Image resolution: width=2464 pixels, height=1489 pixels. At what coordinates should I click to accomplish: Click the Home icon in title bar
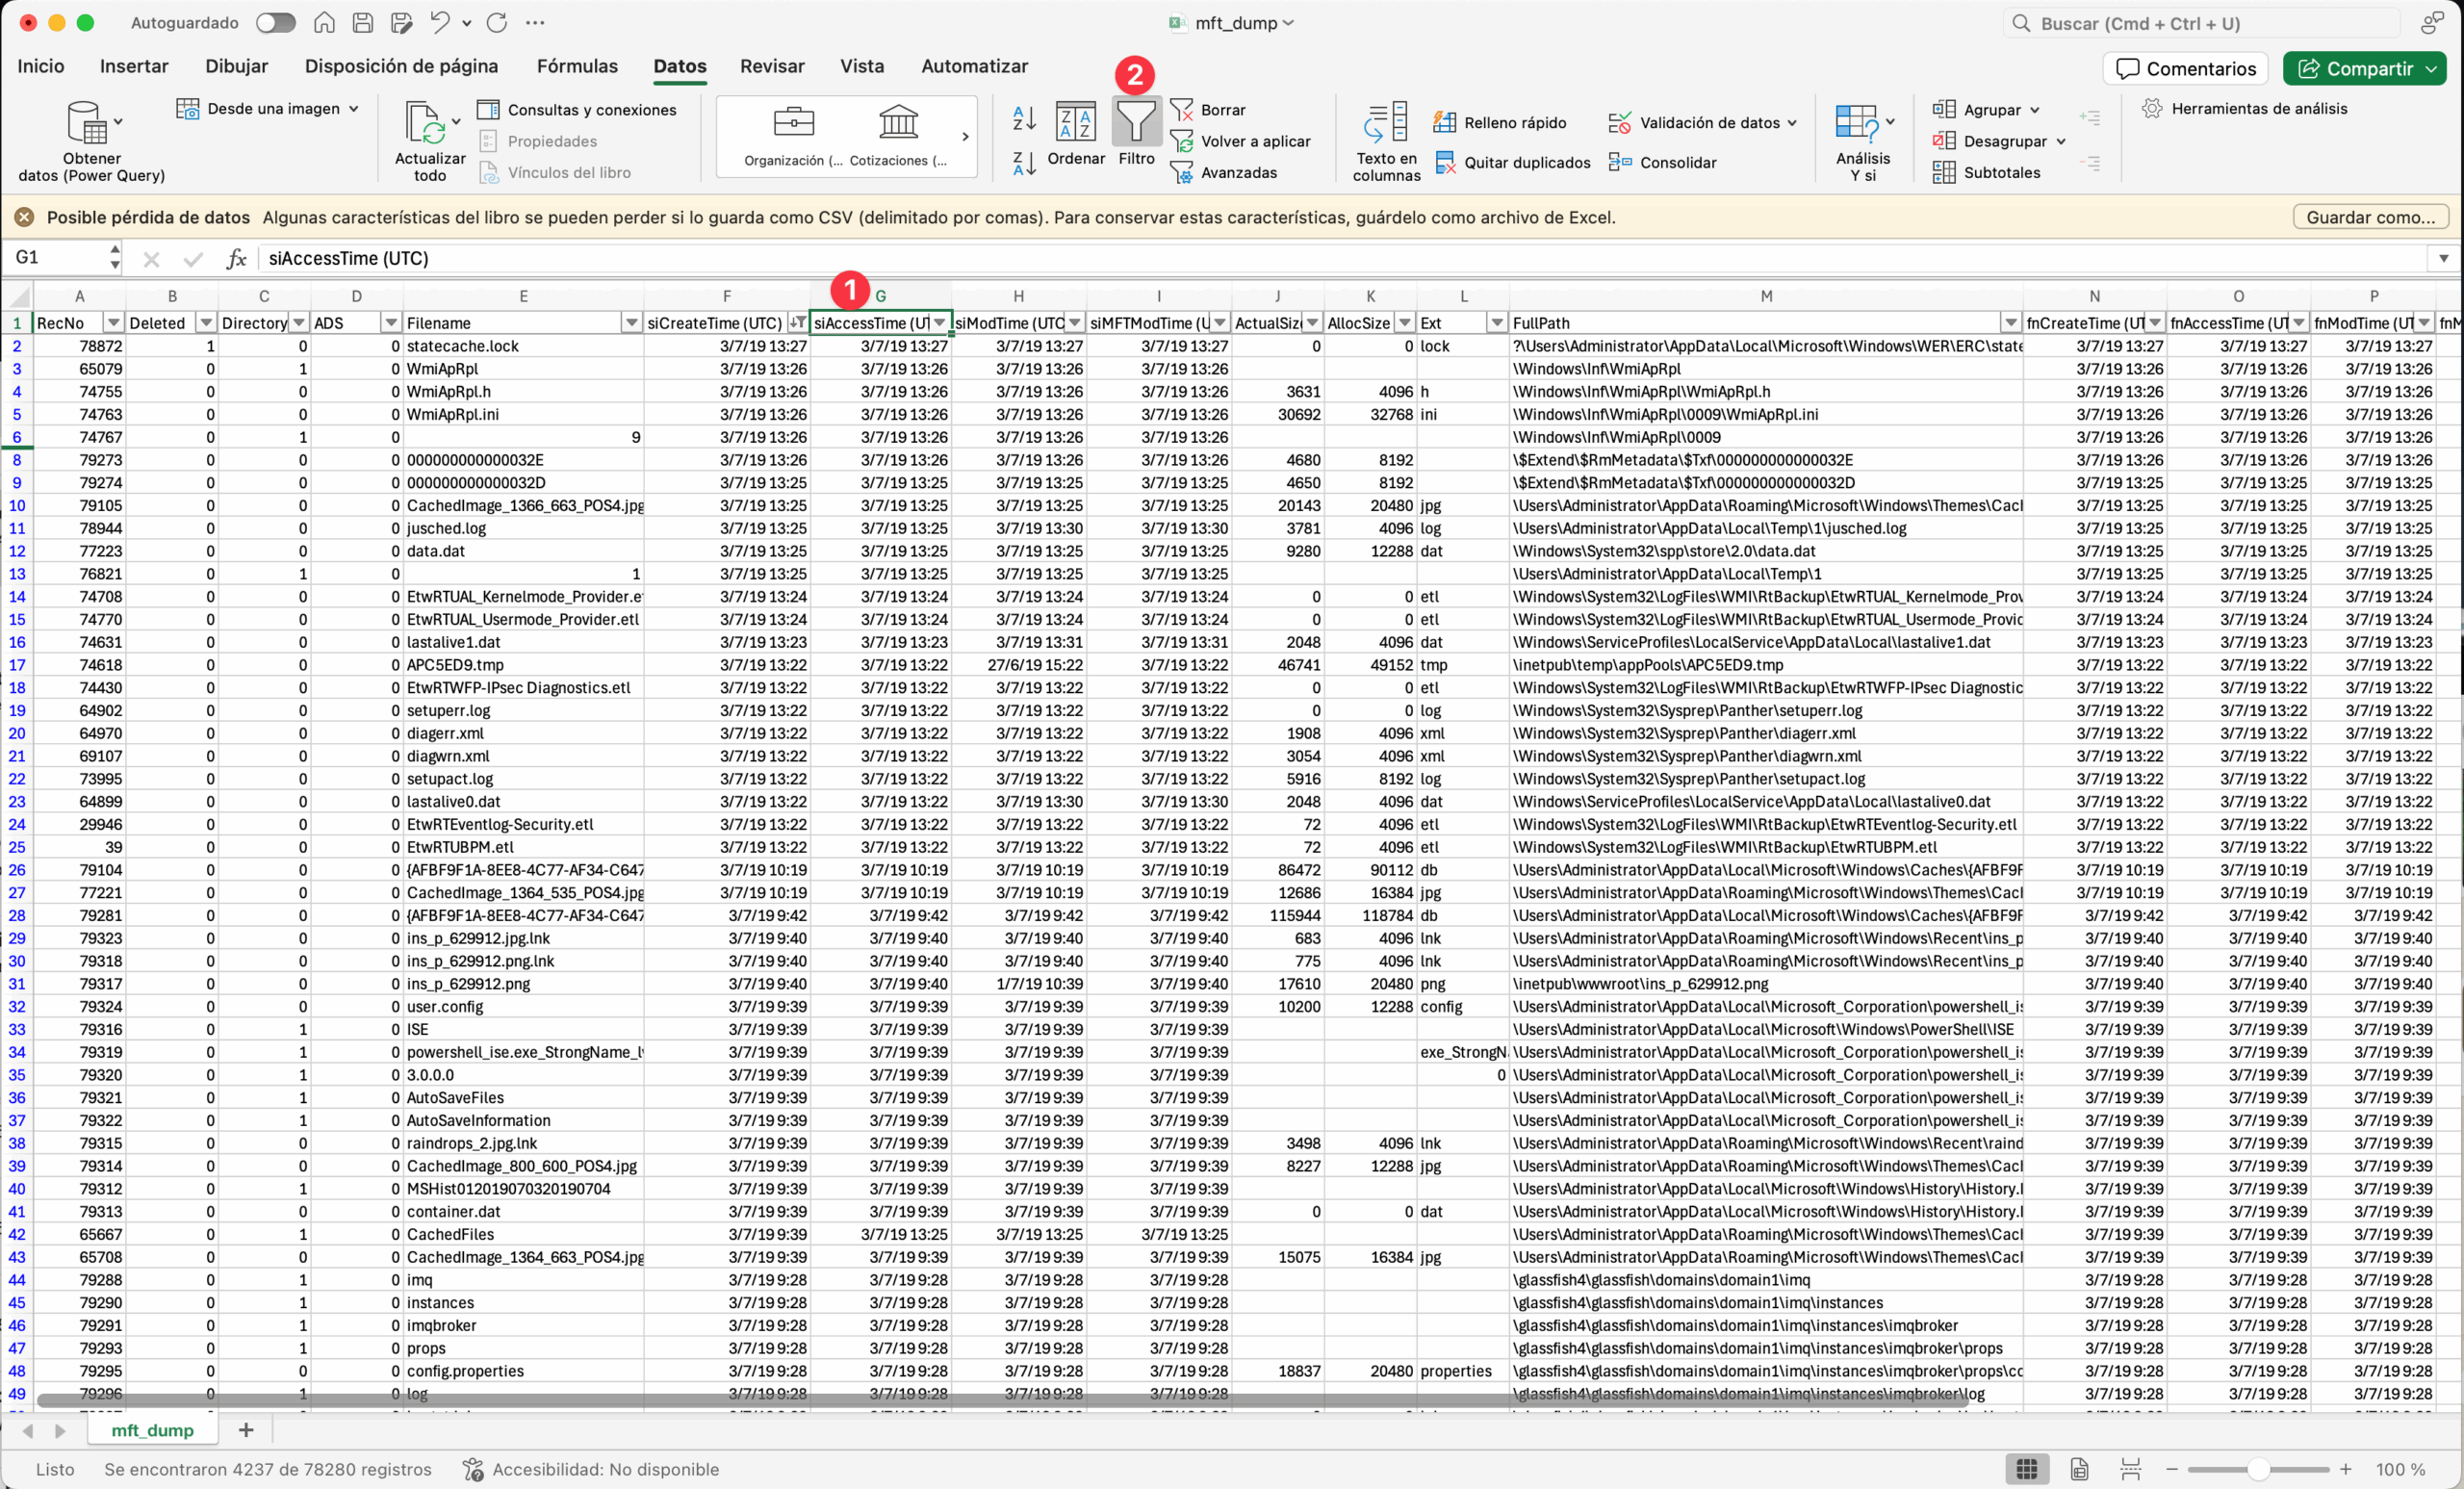coord(324,22)
